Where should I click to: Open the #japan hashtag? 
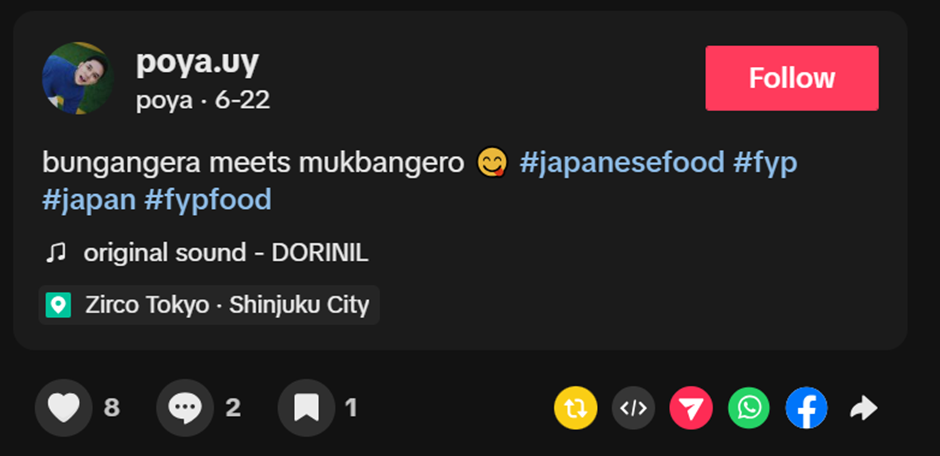(x=89, y=200)
